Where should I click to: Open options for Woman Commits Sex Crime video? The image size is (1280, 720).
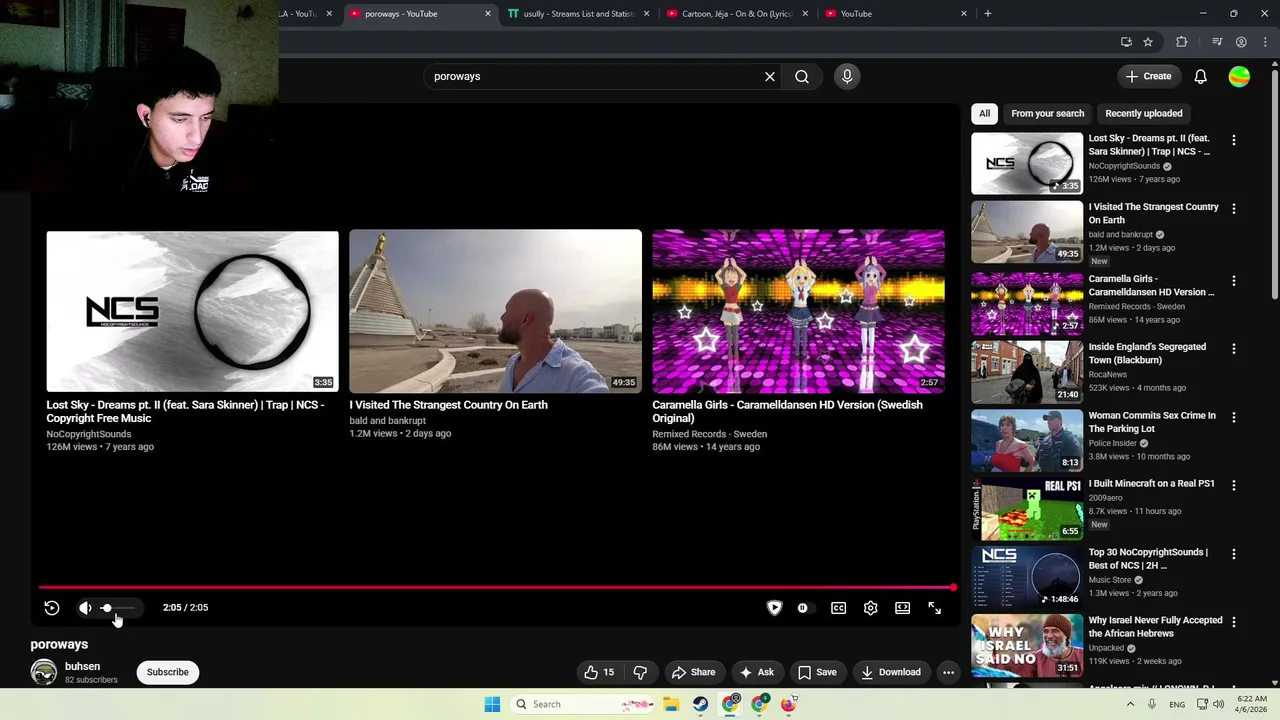pyautogui.click(x=1233, y=417)
